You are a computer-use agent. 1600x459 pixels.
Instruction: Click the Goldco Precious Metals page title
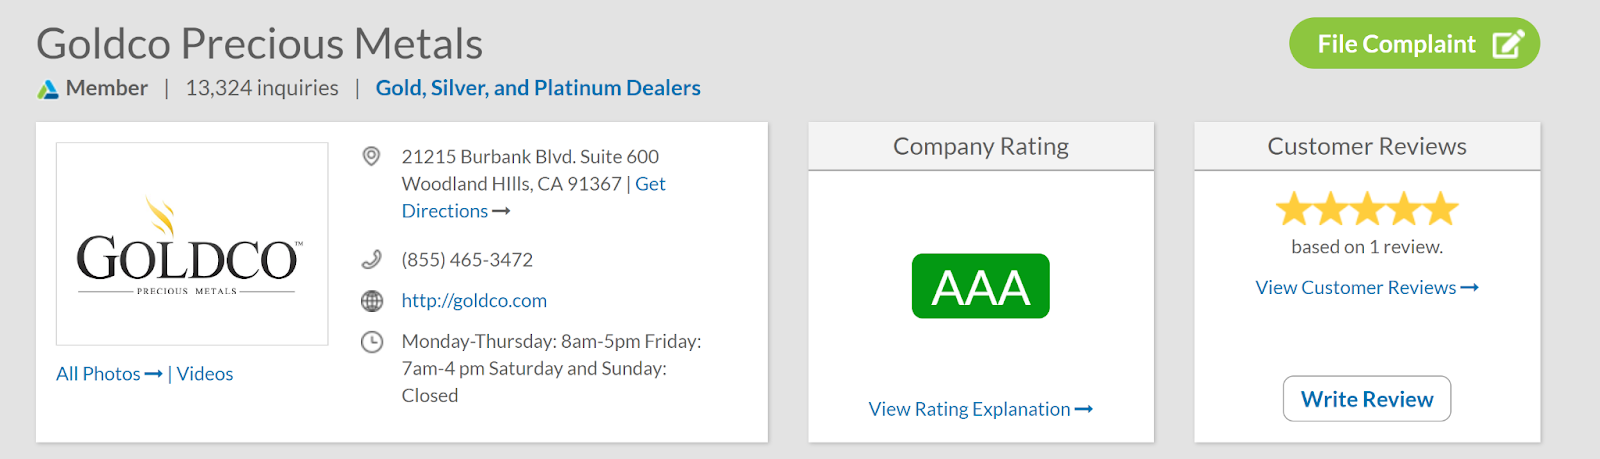(260, 44)
